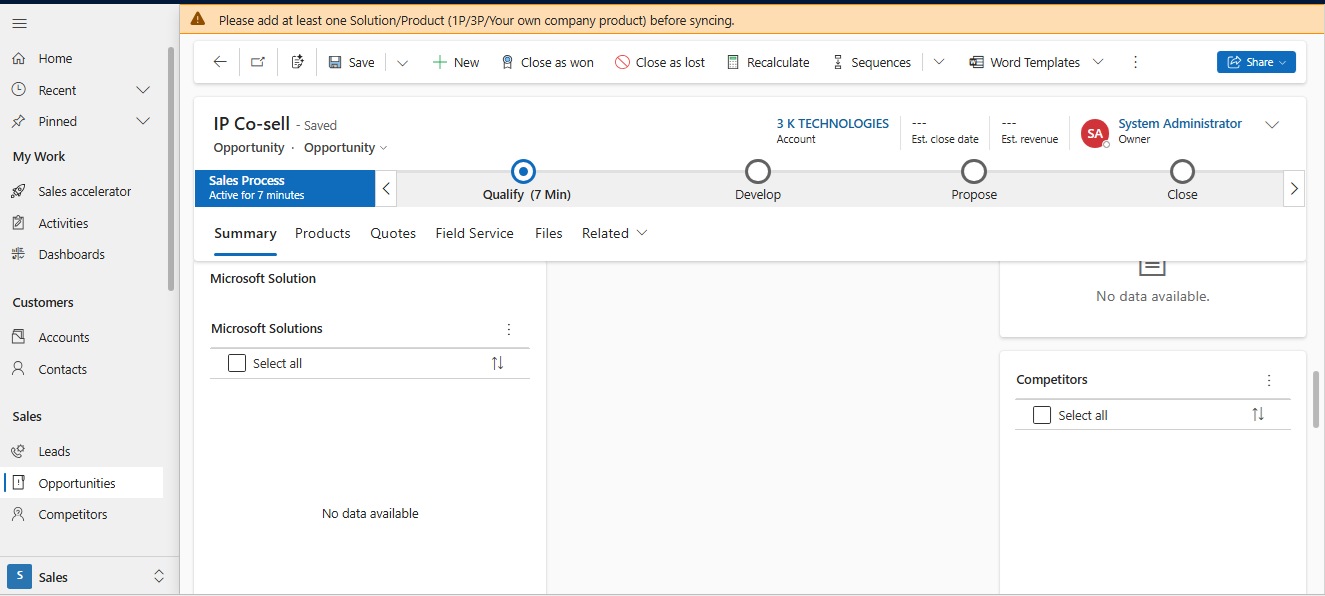Viewport: 1325px width, 596px height.
Task: Check Select all in Competitors grid
Action: 1042,415
